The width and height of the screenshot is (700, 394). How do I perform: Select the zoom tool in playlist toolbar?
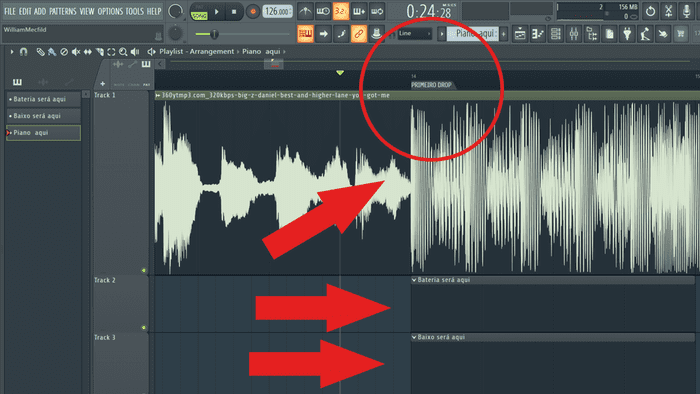[123, 52]
